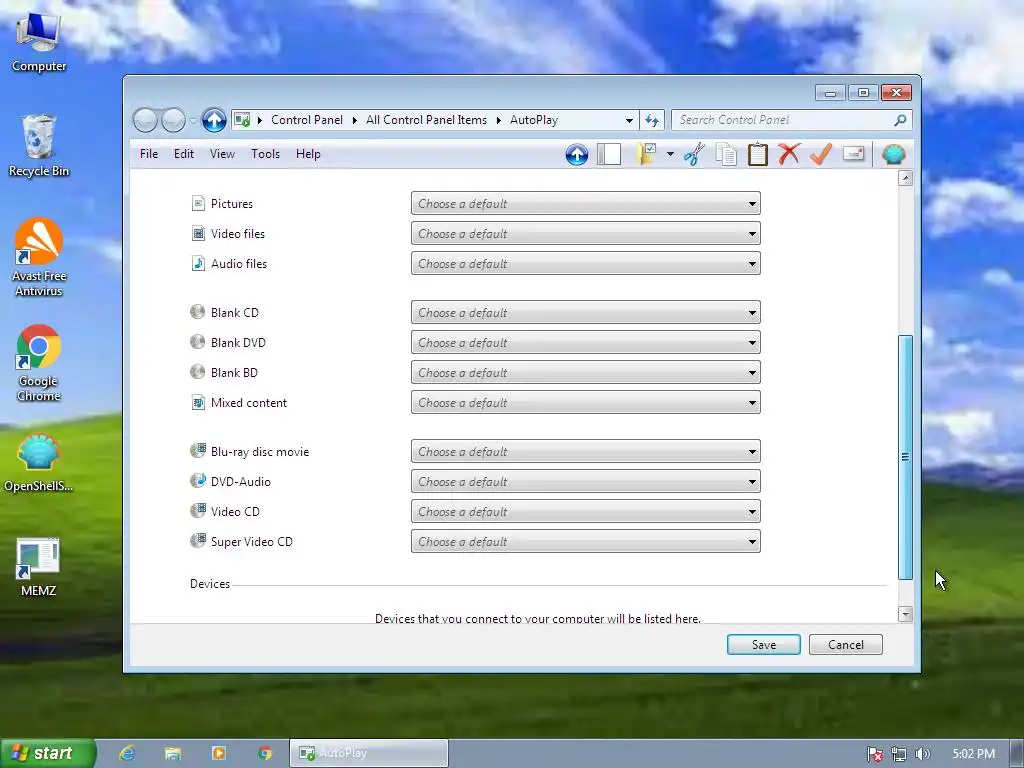Click the Email envelope toolbar icon
Screen dimensions: 1024x768
point(854,154)
